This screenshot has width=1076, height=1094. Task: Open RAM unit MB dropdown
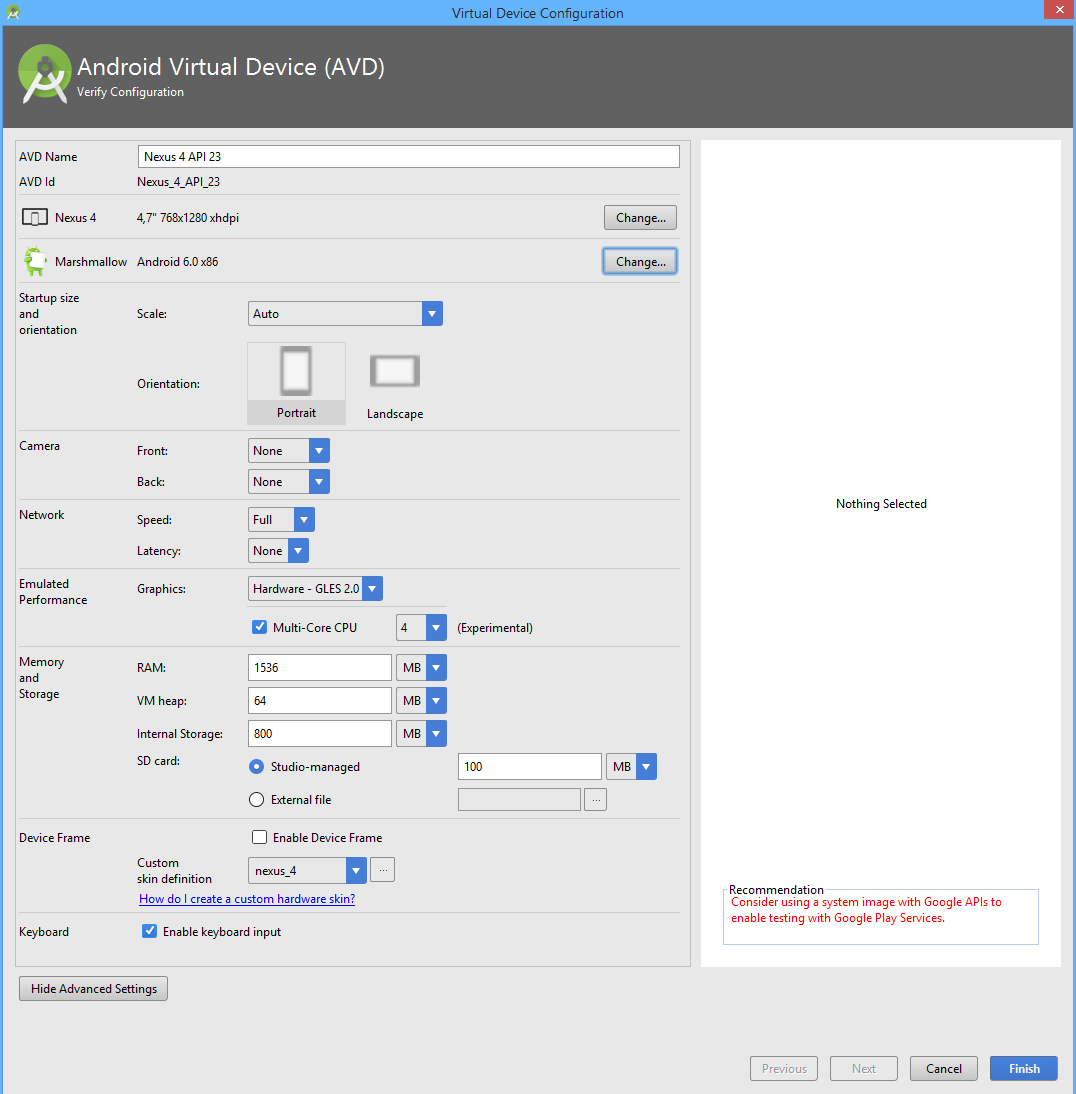[x=421, y=668]
